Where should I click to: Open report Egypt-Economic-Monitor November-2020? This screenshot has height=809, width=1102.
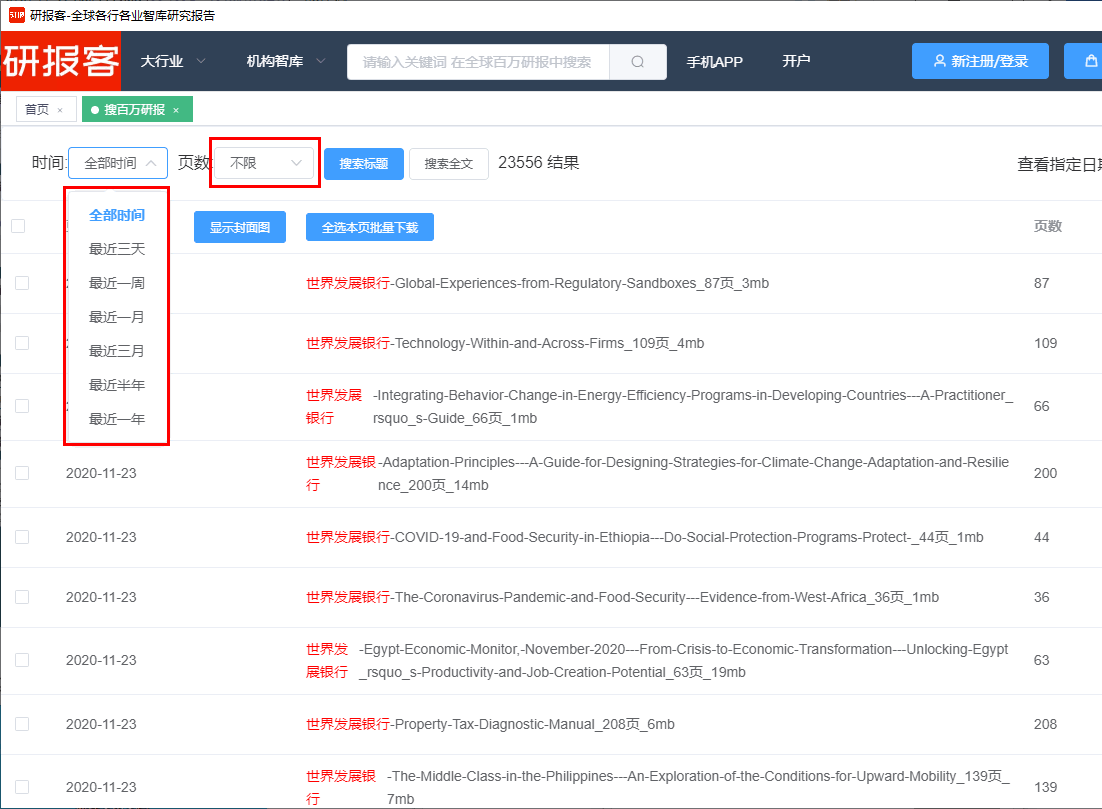[x=657, y=660]
